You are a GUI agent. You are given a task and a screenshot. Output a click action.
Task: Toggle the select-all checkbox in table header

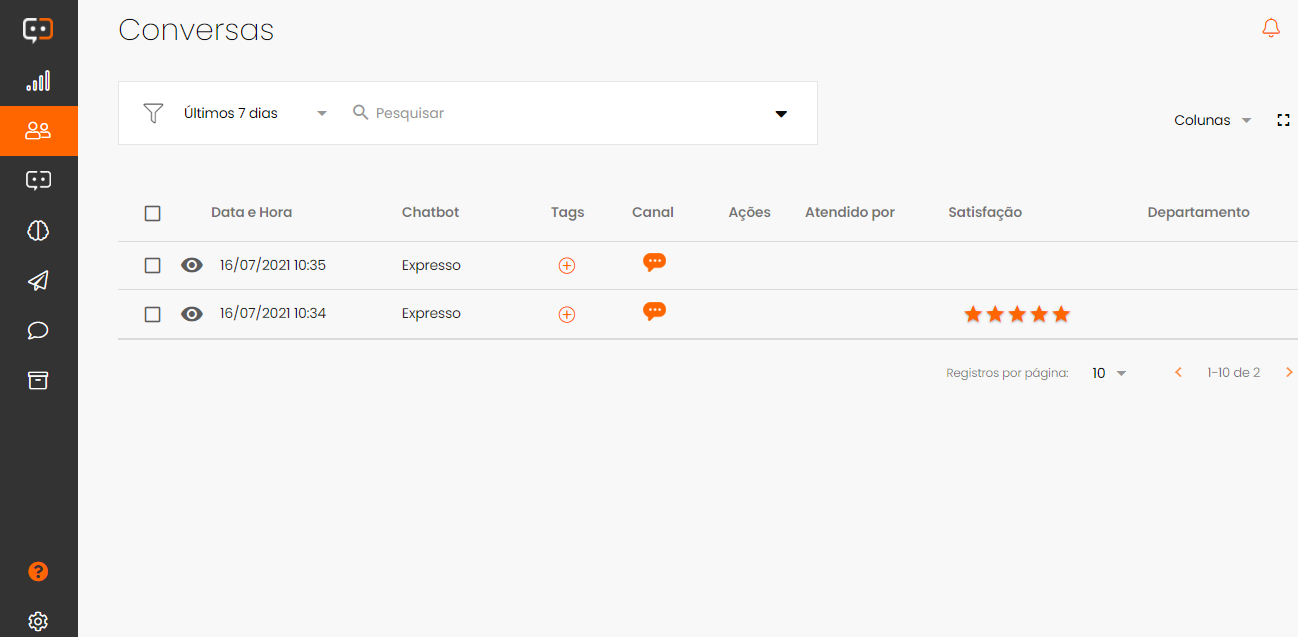pos(152,213)
